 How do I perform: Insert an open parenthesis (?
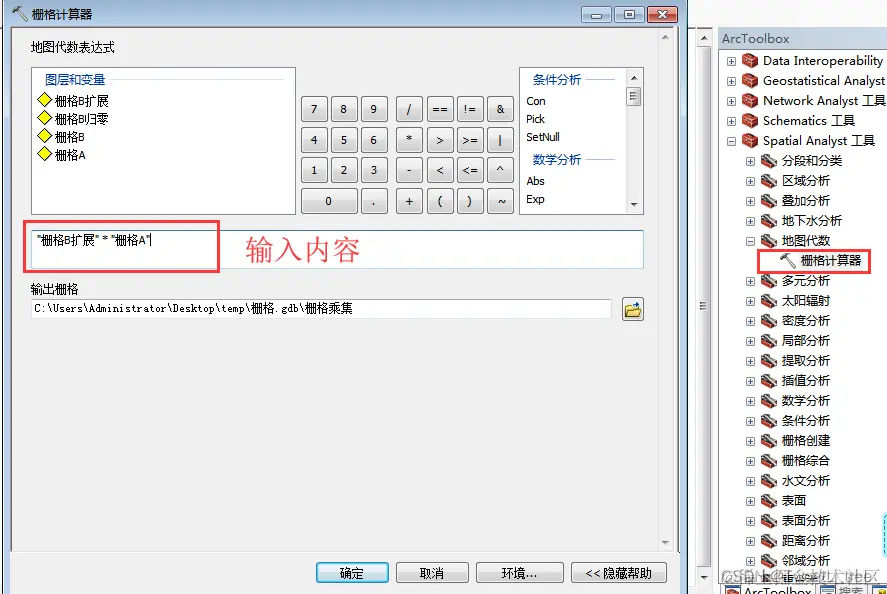tap(440, 201)
